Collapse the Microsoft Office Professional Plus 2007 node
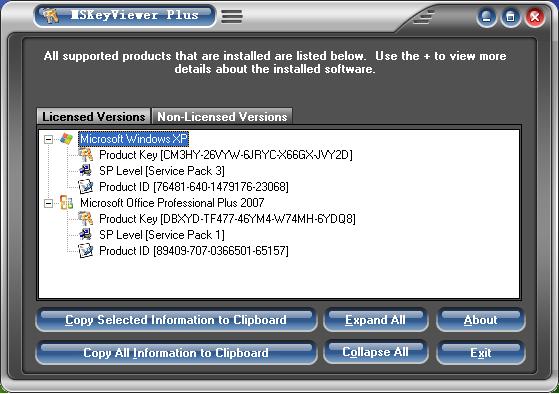Viewport: 559px width, 394px height. coord(48,203)
